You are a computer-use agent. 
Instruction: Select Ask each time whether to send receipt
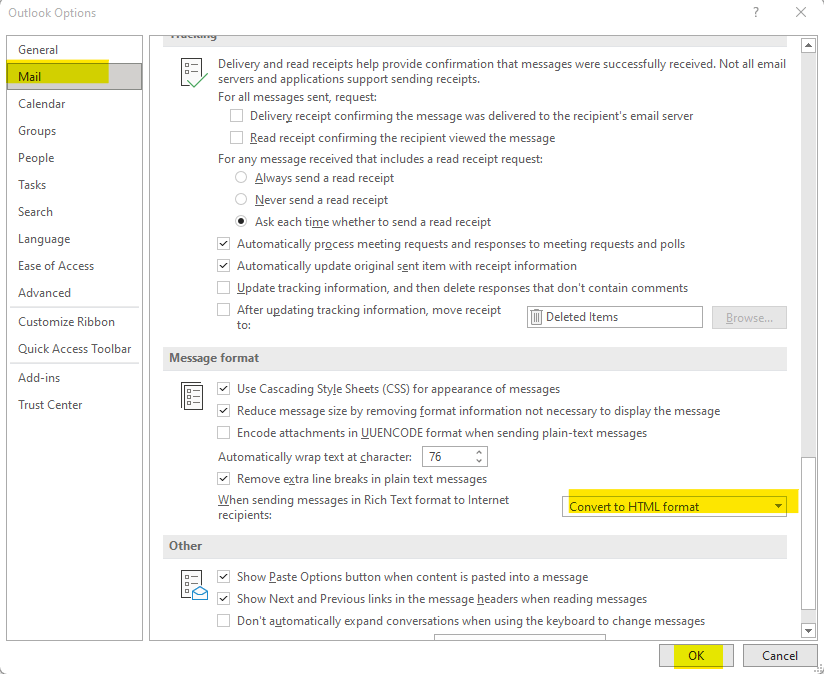241,221
